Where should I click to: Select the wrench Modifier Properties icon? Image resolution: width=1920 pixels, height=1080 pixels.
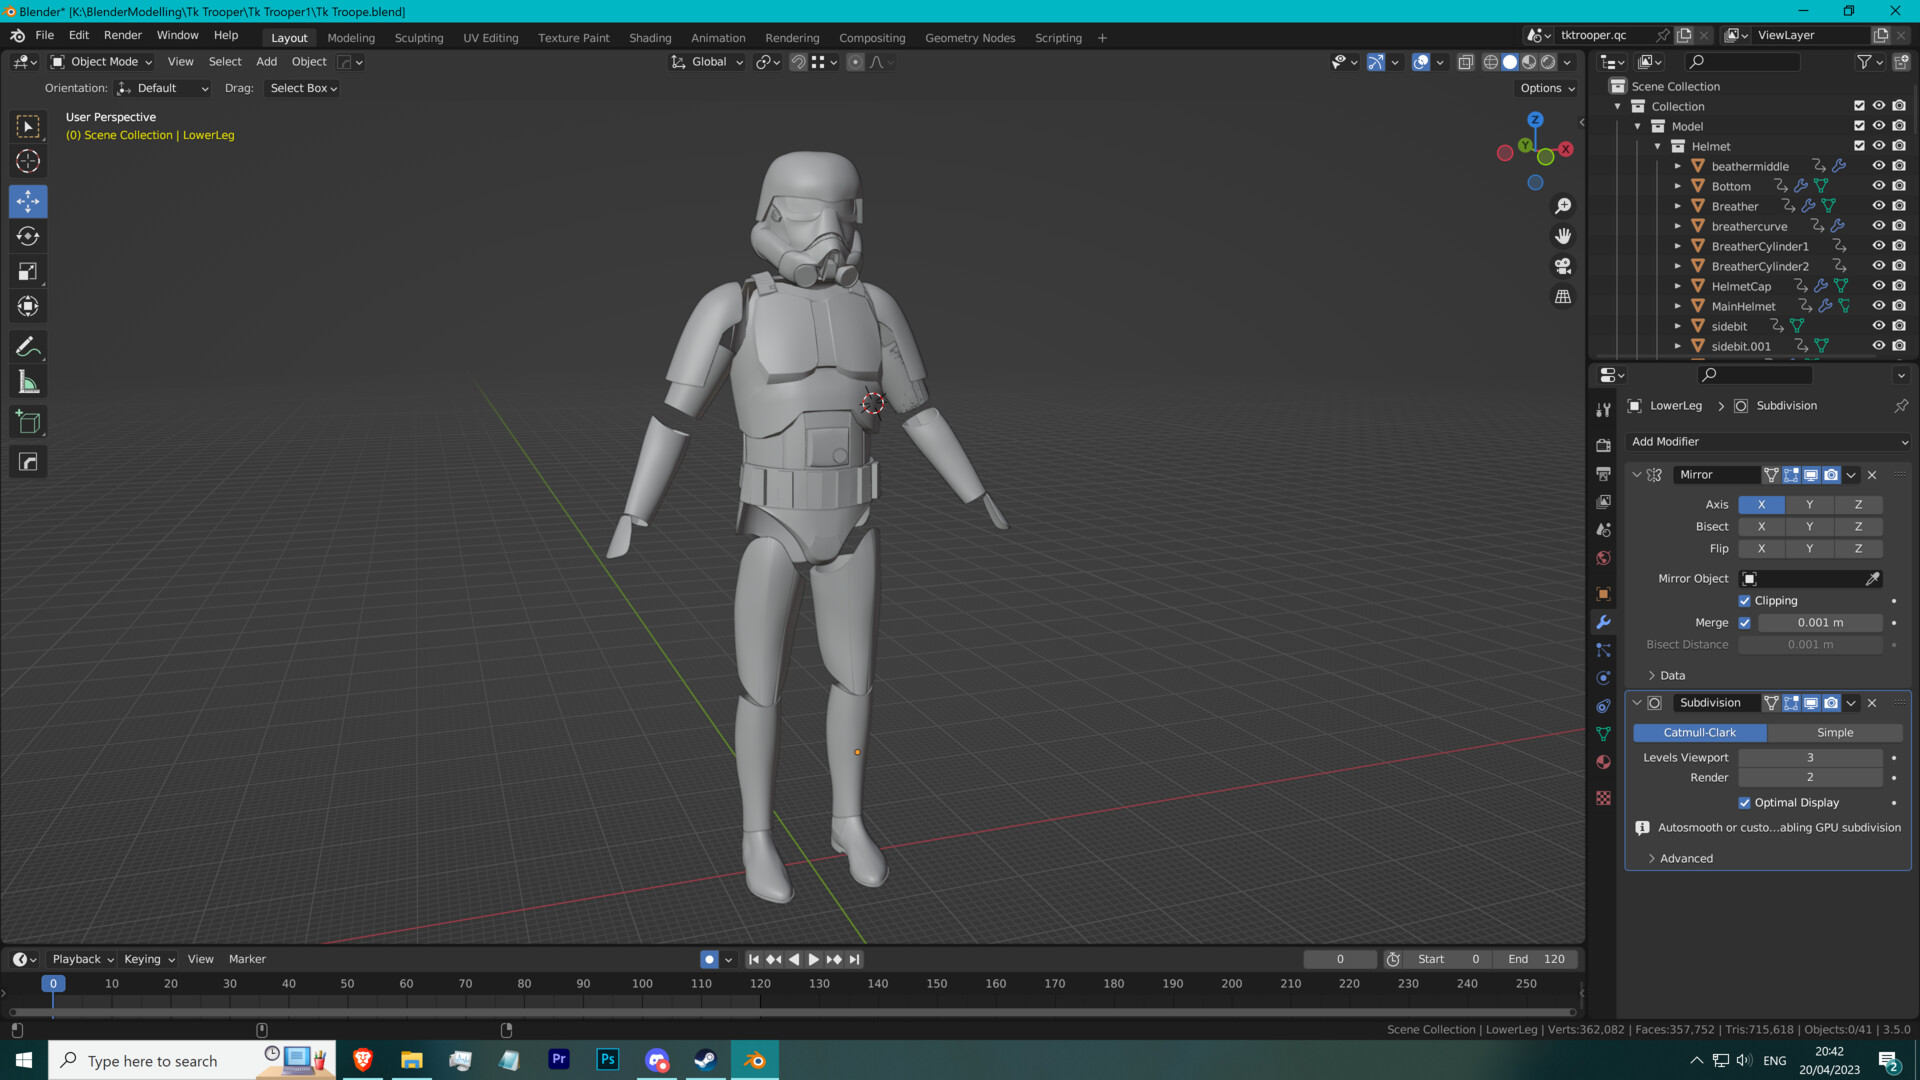(x=1604, y=622)
